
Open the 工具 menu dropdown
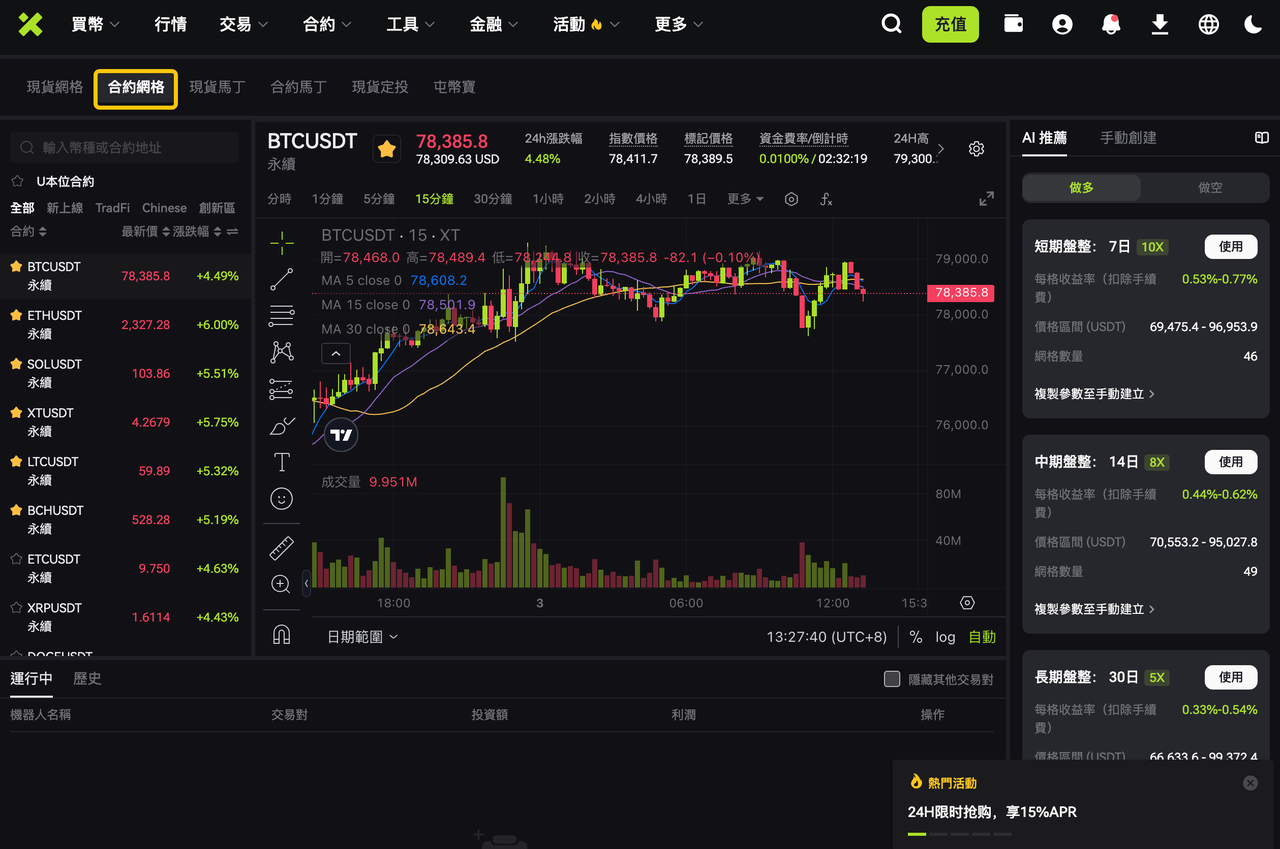pyautogui.click(x=410, y=24)
